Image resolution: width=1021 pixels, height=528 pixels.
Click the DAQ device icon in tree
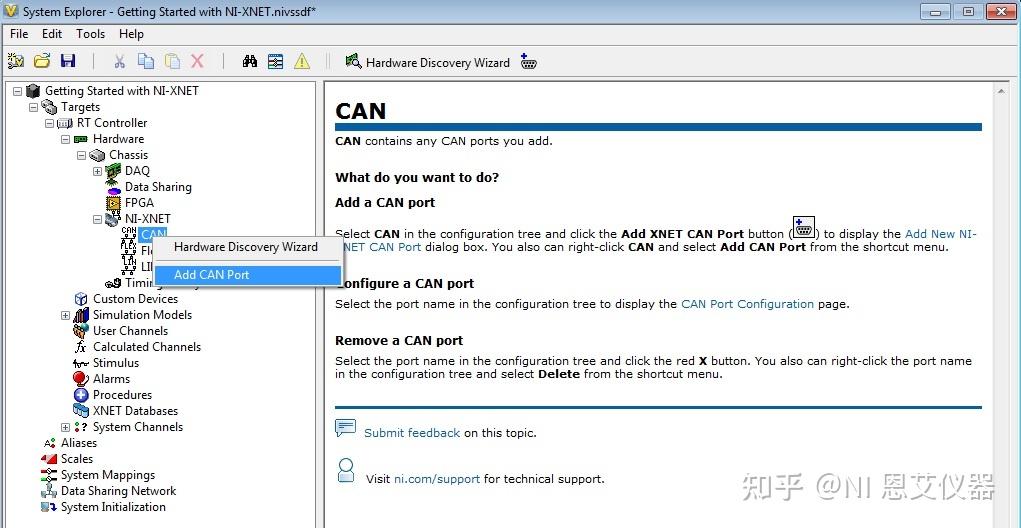113,171
